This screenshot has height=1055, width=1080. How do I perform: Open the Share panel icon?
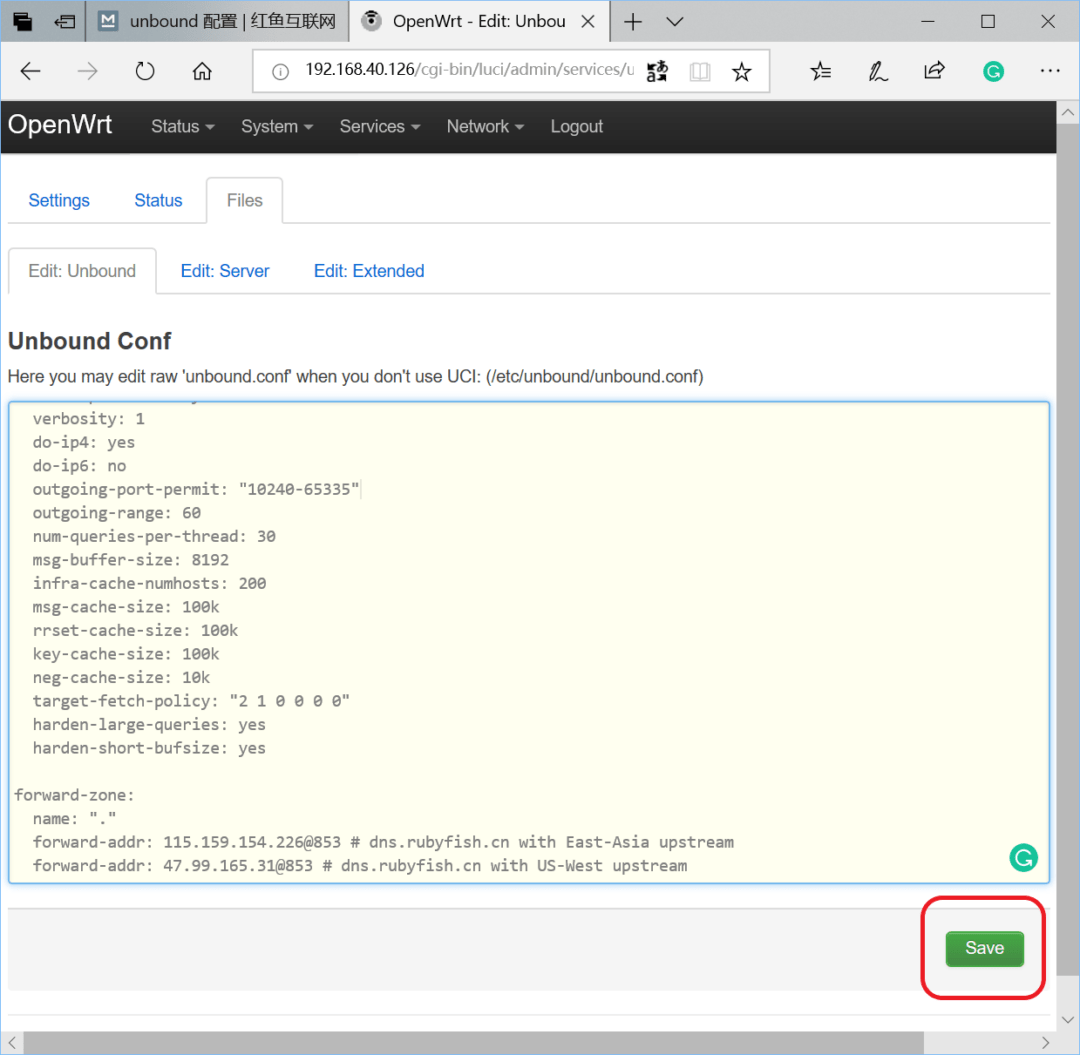(933, 70)
